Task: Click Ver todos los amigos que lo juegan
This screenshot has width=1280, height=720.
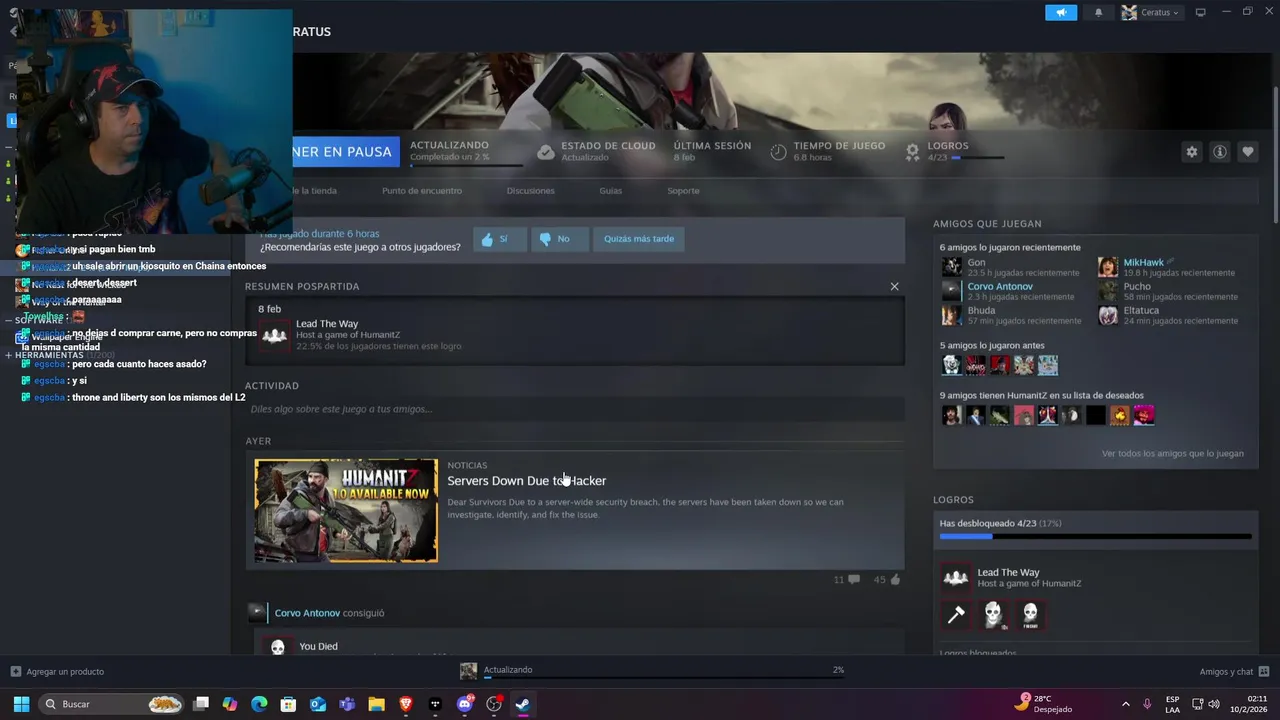Action: coord(1172,454)
